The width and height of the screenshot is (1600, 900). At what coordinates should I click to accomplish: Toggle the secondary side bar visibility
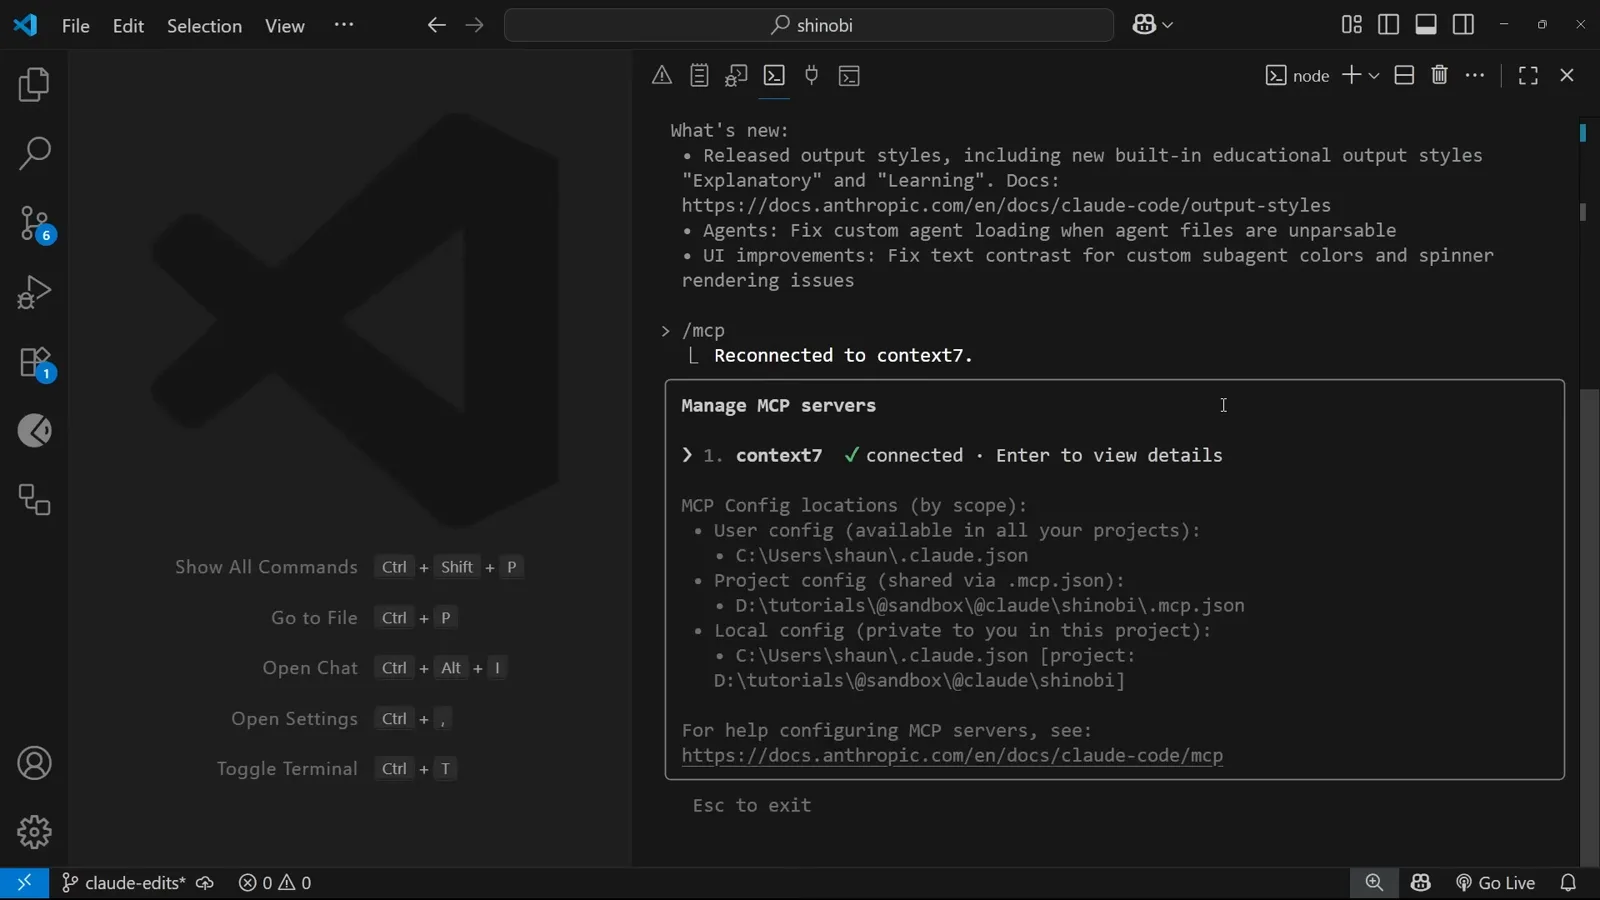(1464, 25)
